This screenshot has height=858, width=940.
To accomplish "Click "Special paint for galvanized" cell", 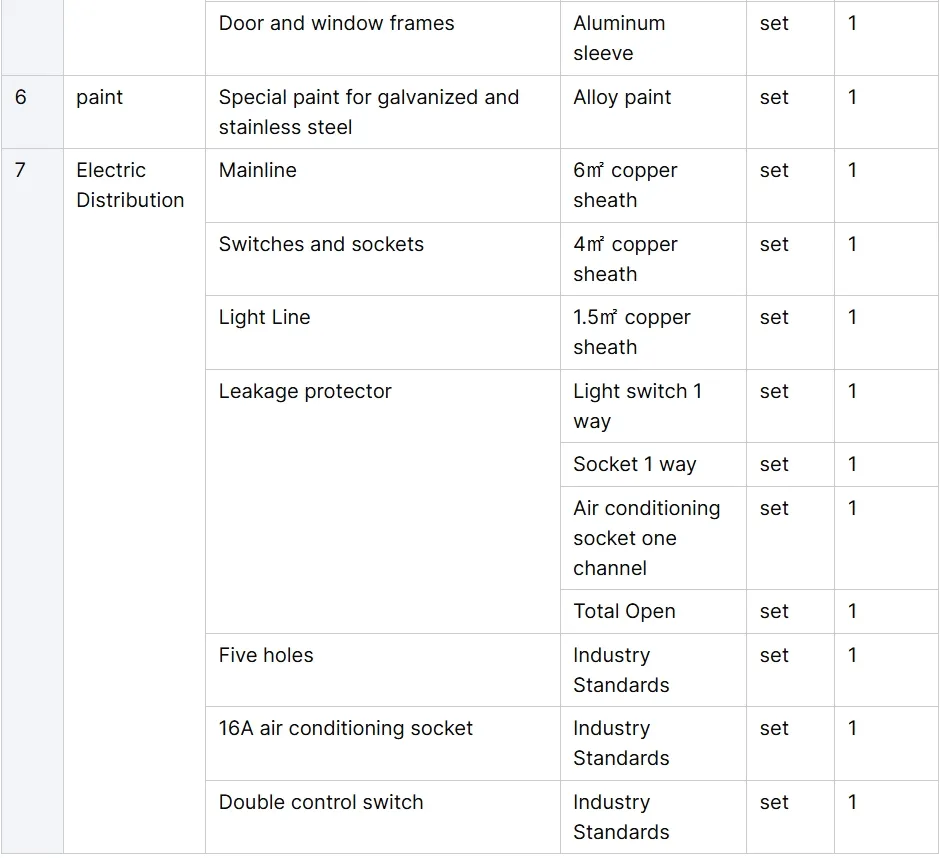I will click(x=368, y=112).
